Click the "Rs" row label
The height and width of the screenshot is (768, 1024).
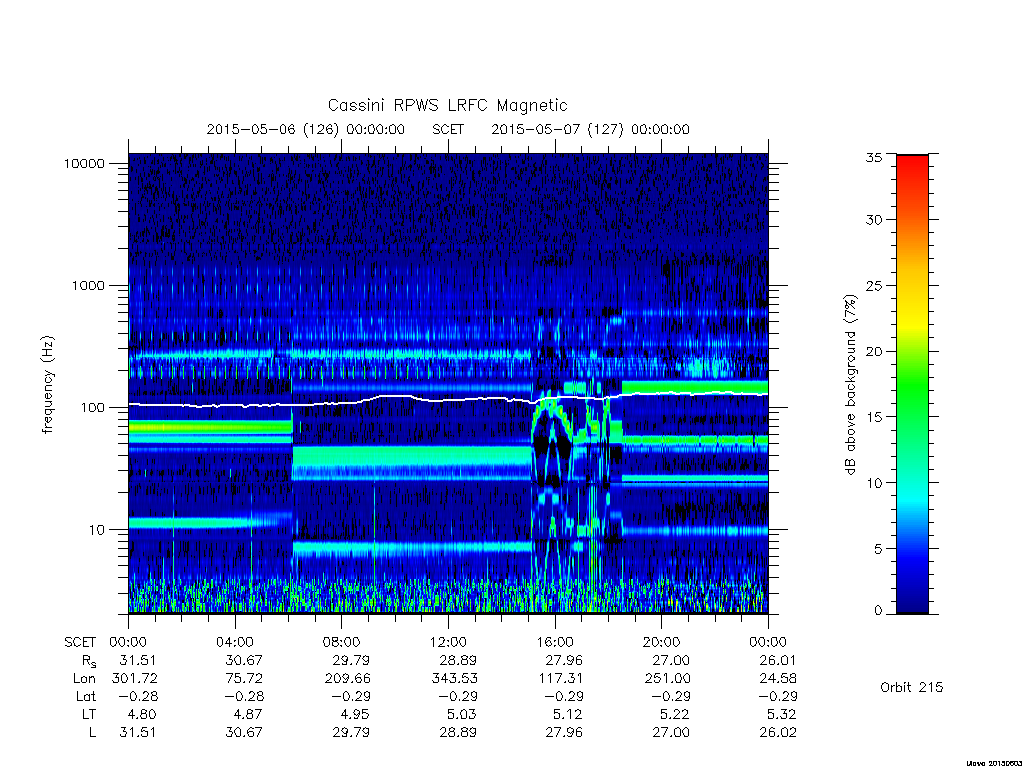pyautogui.click(x=89, y=662)
